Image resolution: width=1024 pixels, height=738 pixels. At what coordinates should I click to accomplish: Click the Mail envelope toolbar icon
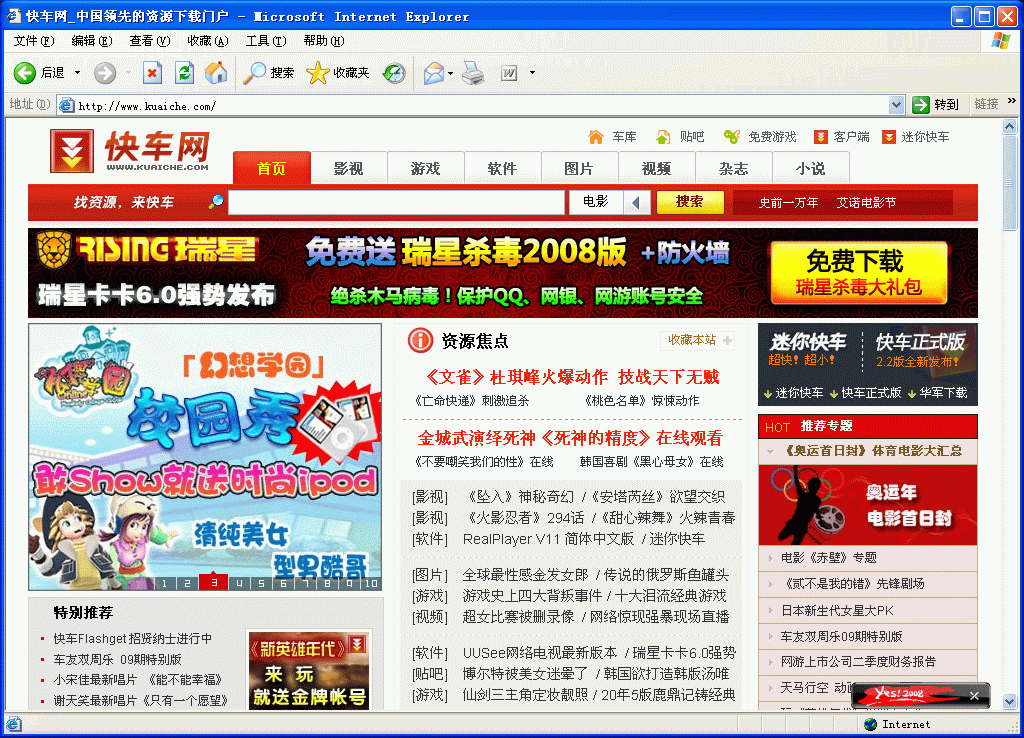pyautogui.click(x=433, y=72)
